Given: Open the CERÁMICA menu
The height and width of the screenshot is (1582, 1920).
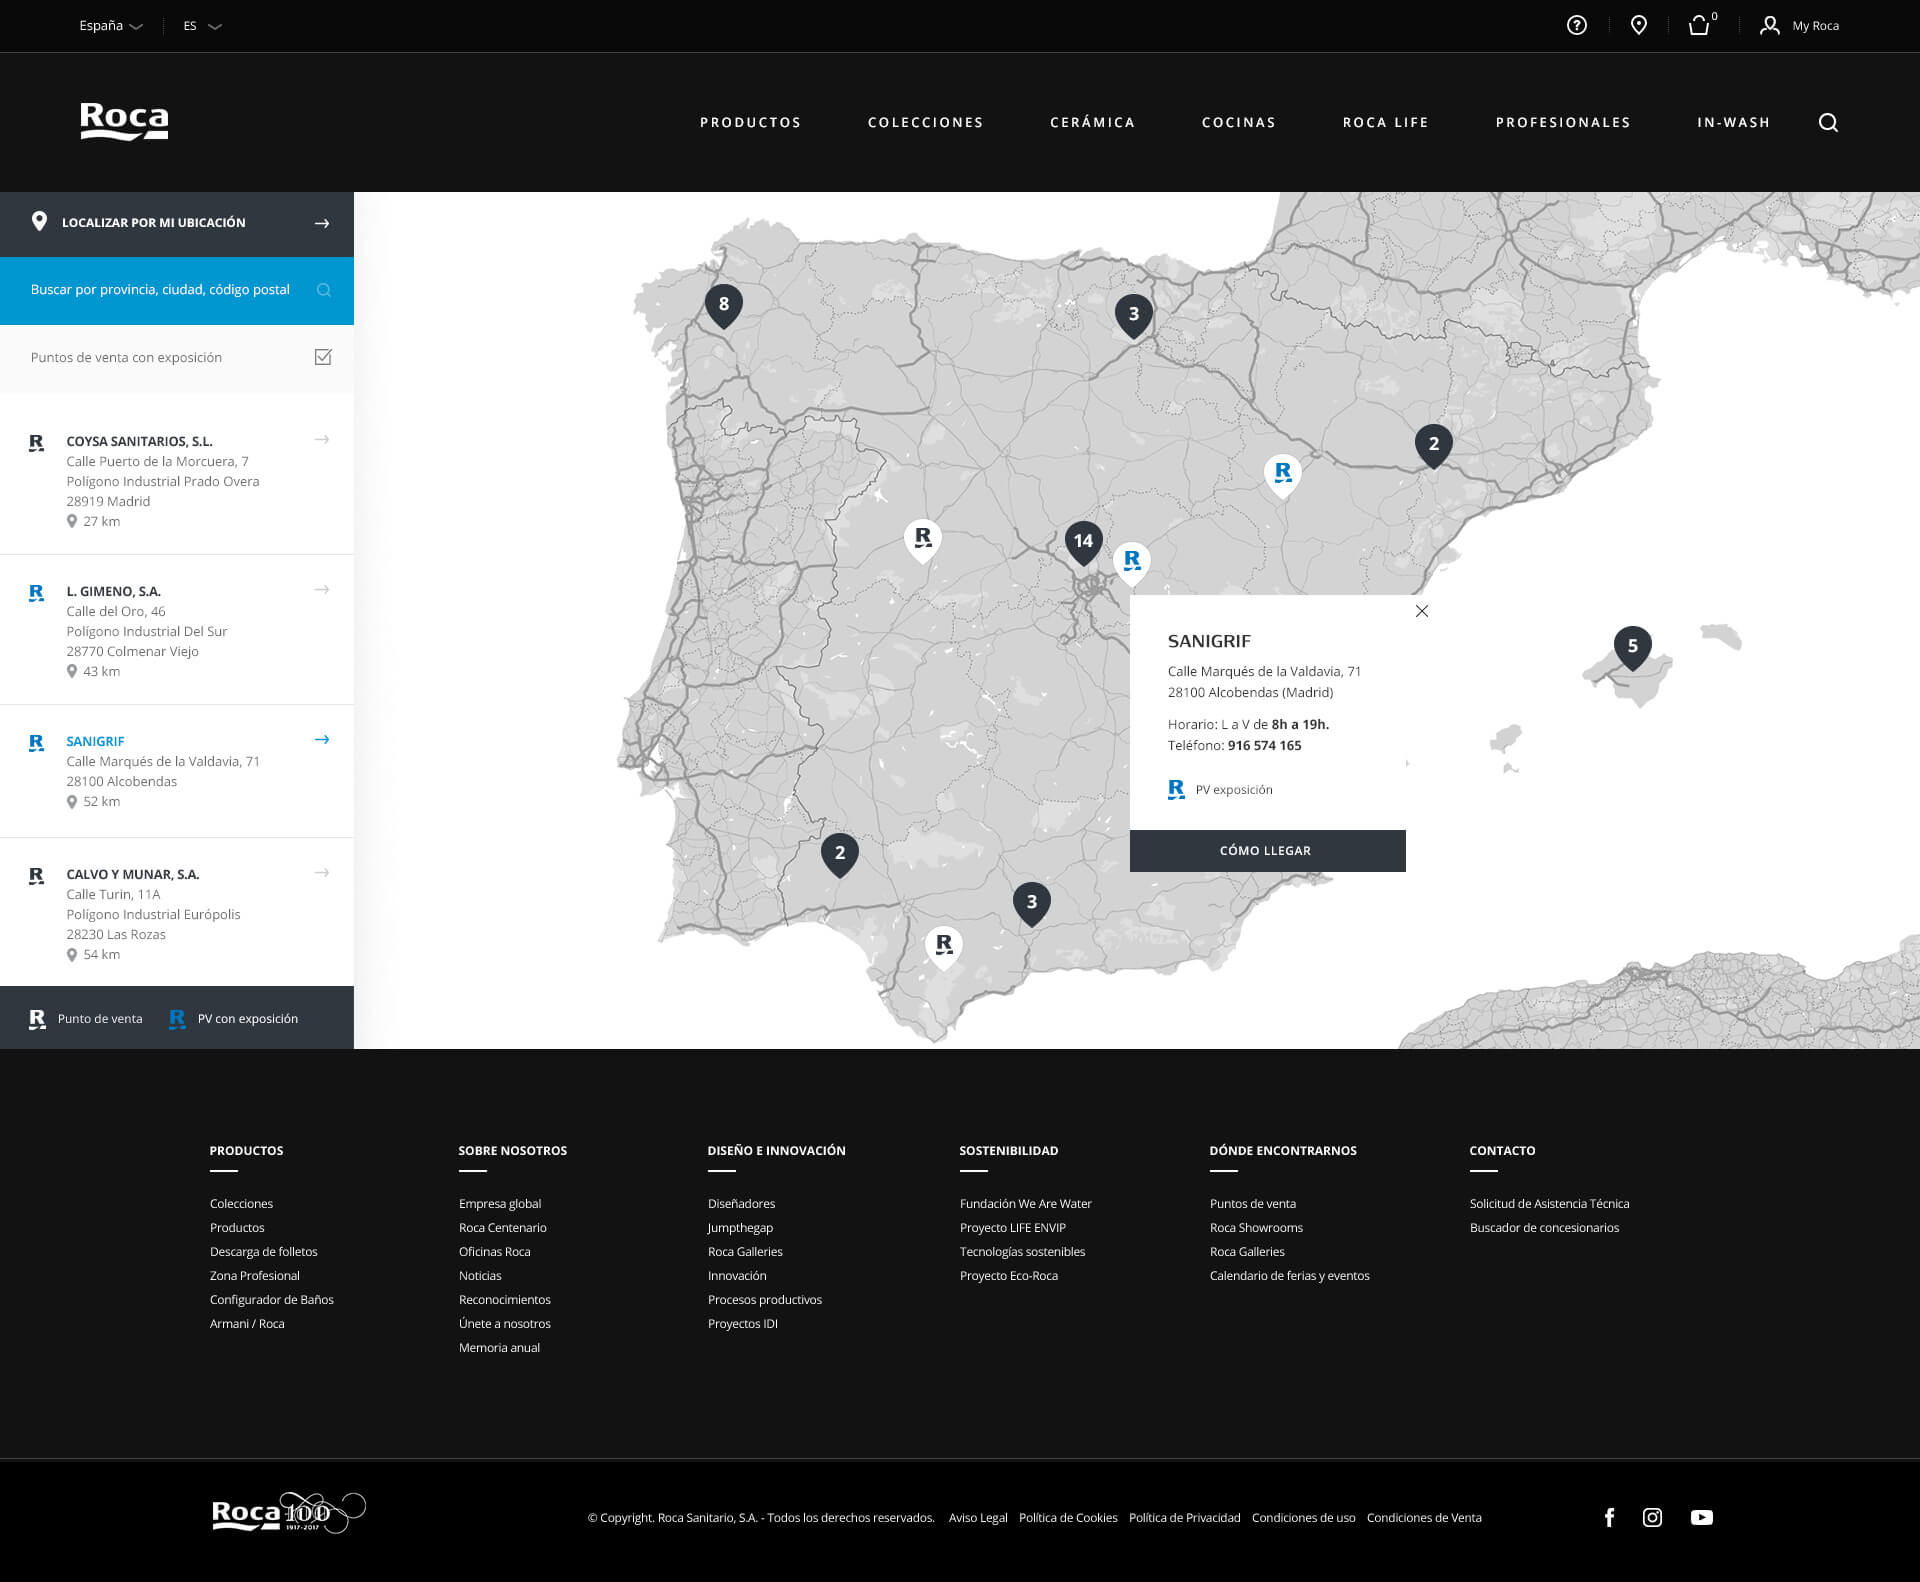Looking at the screenshot, I should 1092,122.
